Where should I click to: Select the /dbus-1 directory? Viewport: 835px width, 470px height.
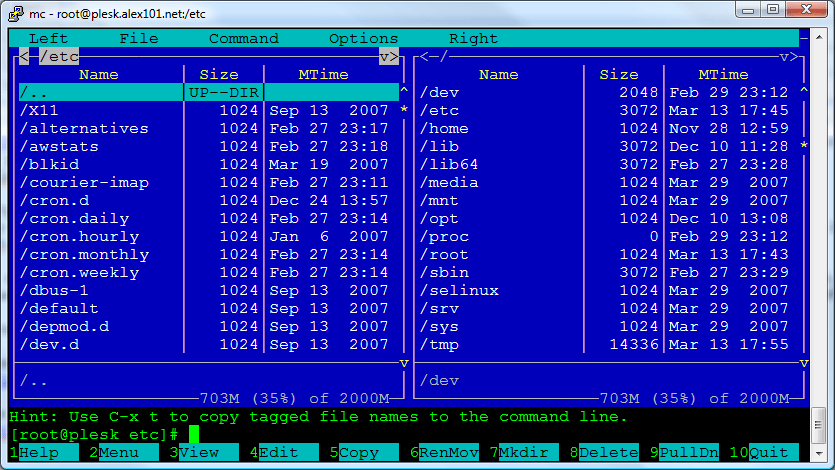pyautogui.click(x=209, y=291)
